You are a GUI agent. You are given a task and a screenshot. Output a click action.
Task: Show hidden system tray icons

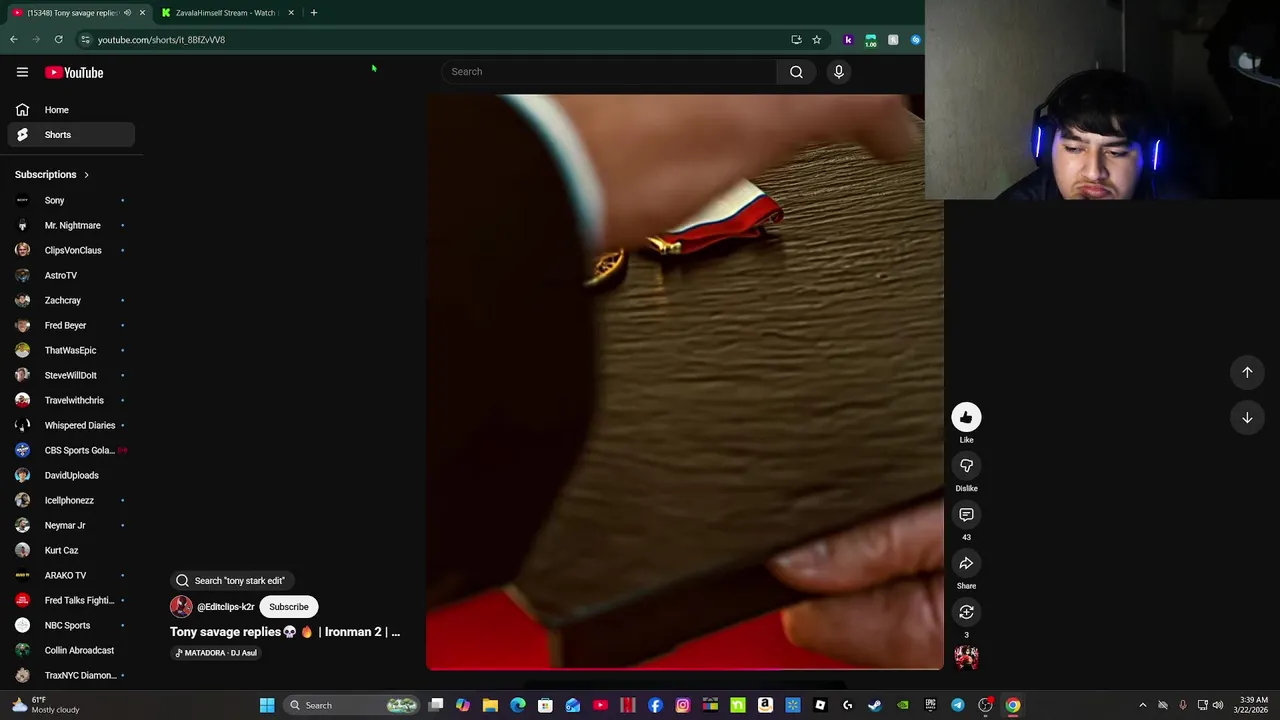[1143, 706]
